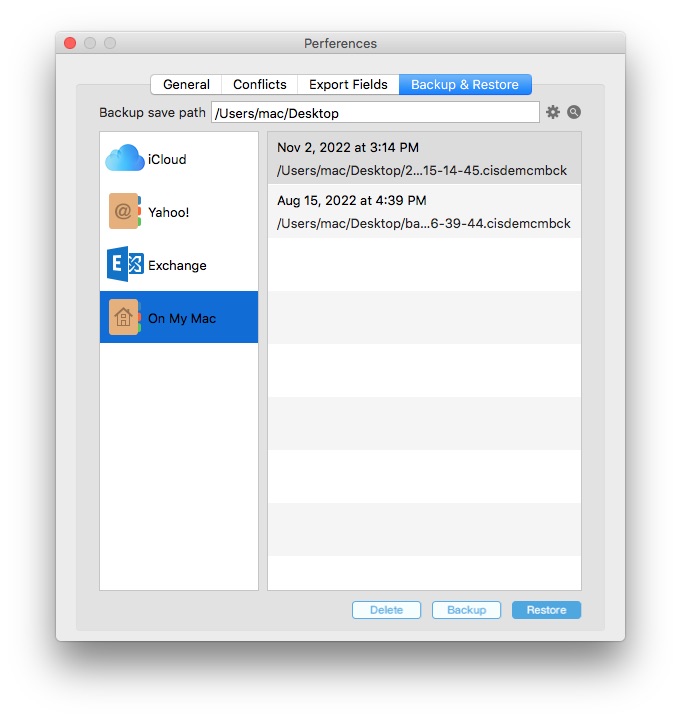
Task: Click the magnifier icon beside save path
Action: click(574, 113)
